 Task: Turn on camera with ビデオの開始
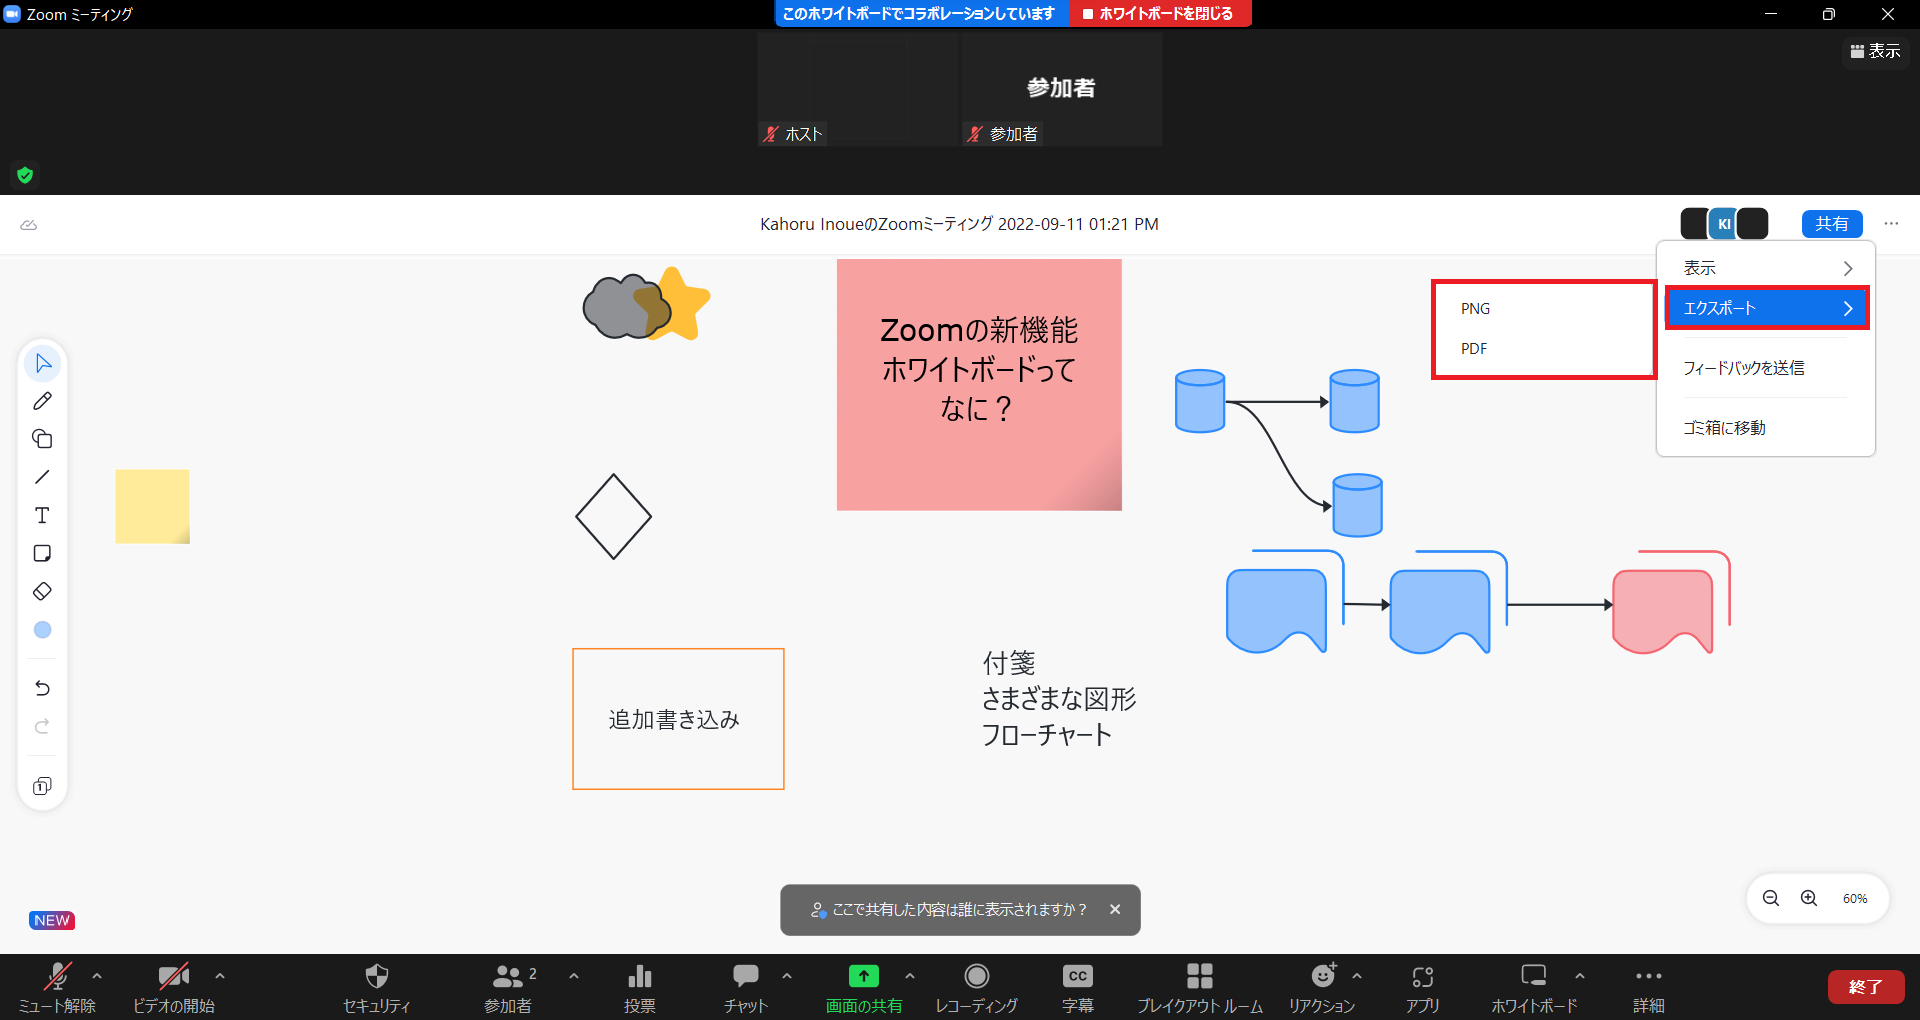click(173, 987)
